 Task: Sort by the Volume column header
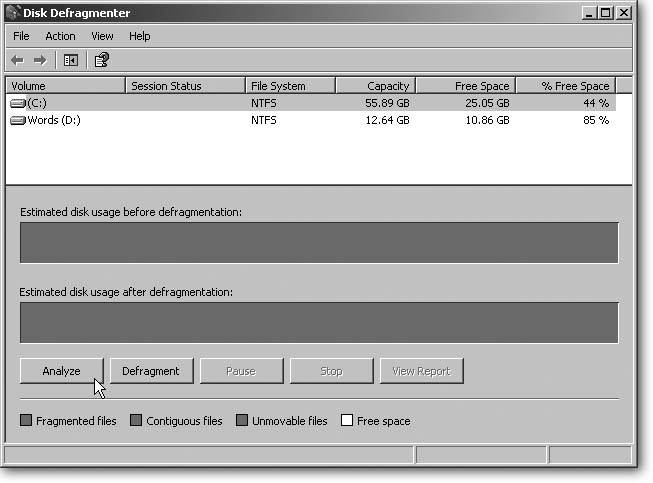coord(66,86)
